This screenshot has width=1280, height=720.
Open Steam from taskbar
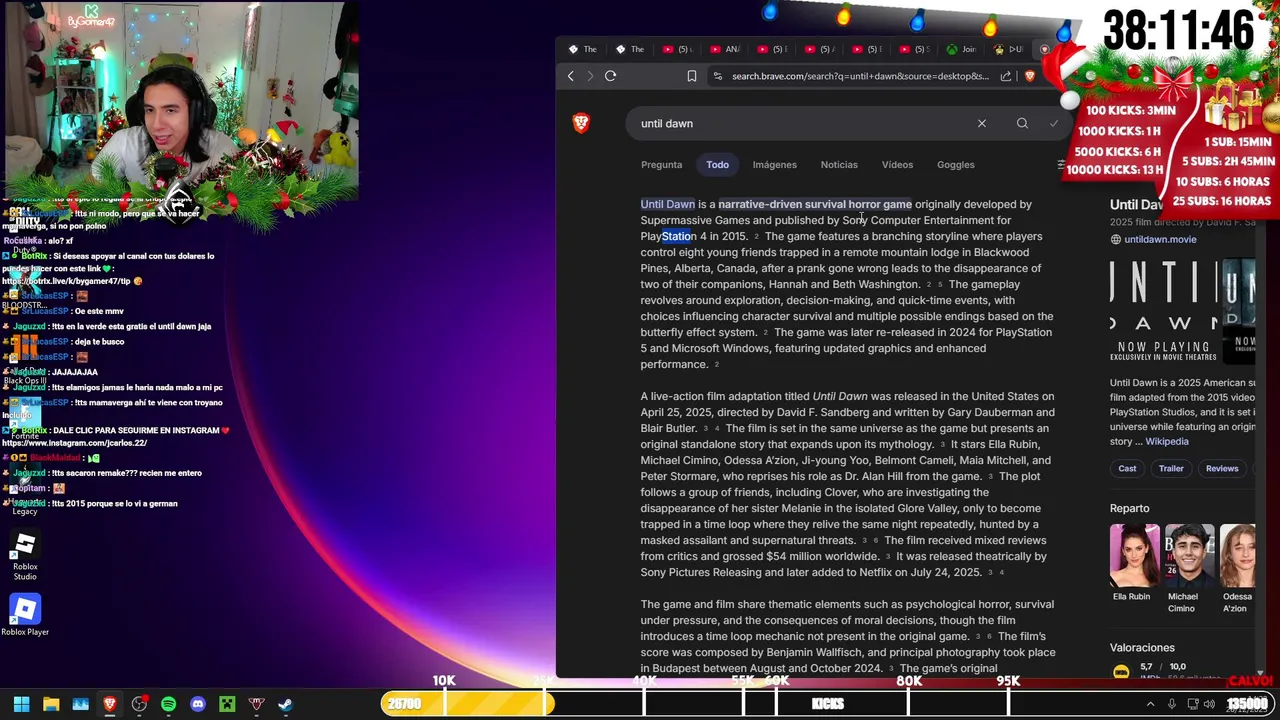286,704
